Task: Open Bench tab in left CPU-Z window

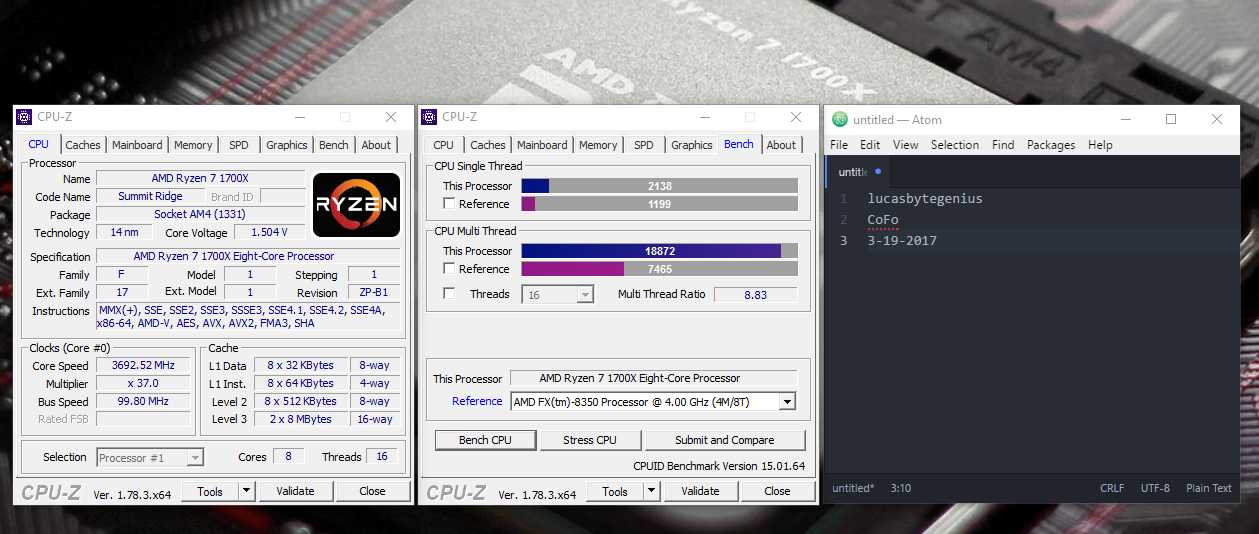Action: point(334,145)
